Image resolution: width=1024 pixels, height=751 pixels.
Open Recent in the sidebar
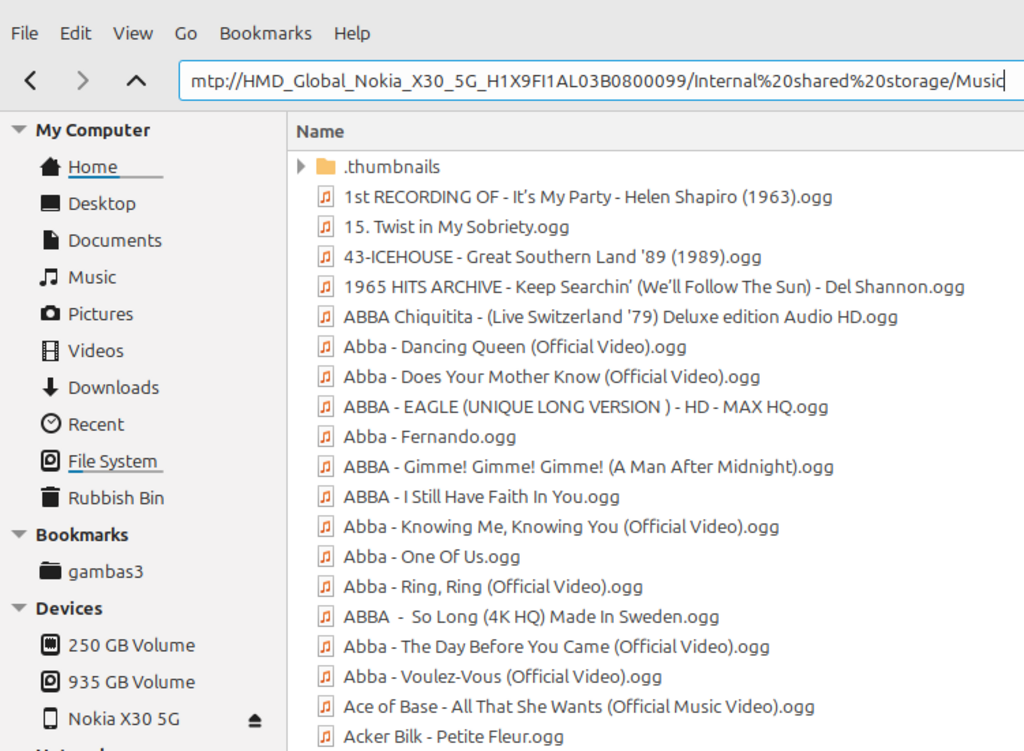pos(96,424)
